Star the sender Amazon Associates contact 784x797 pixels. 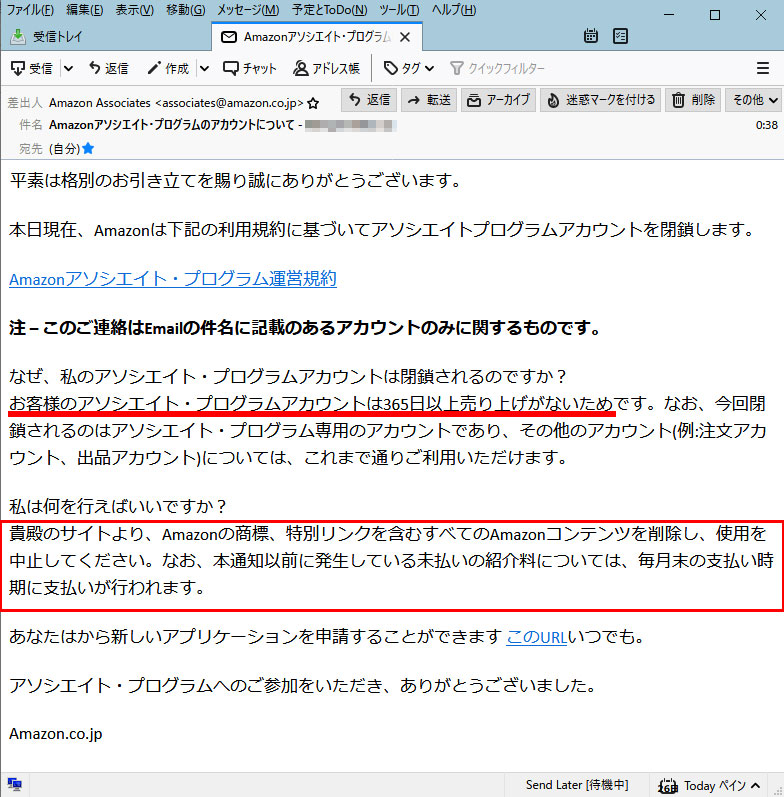313,103
